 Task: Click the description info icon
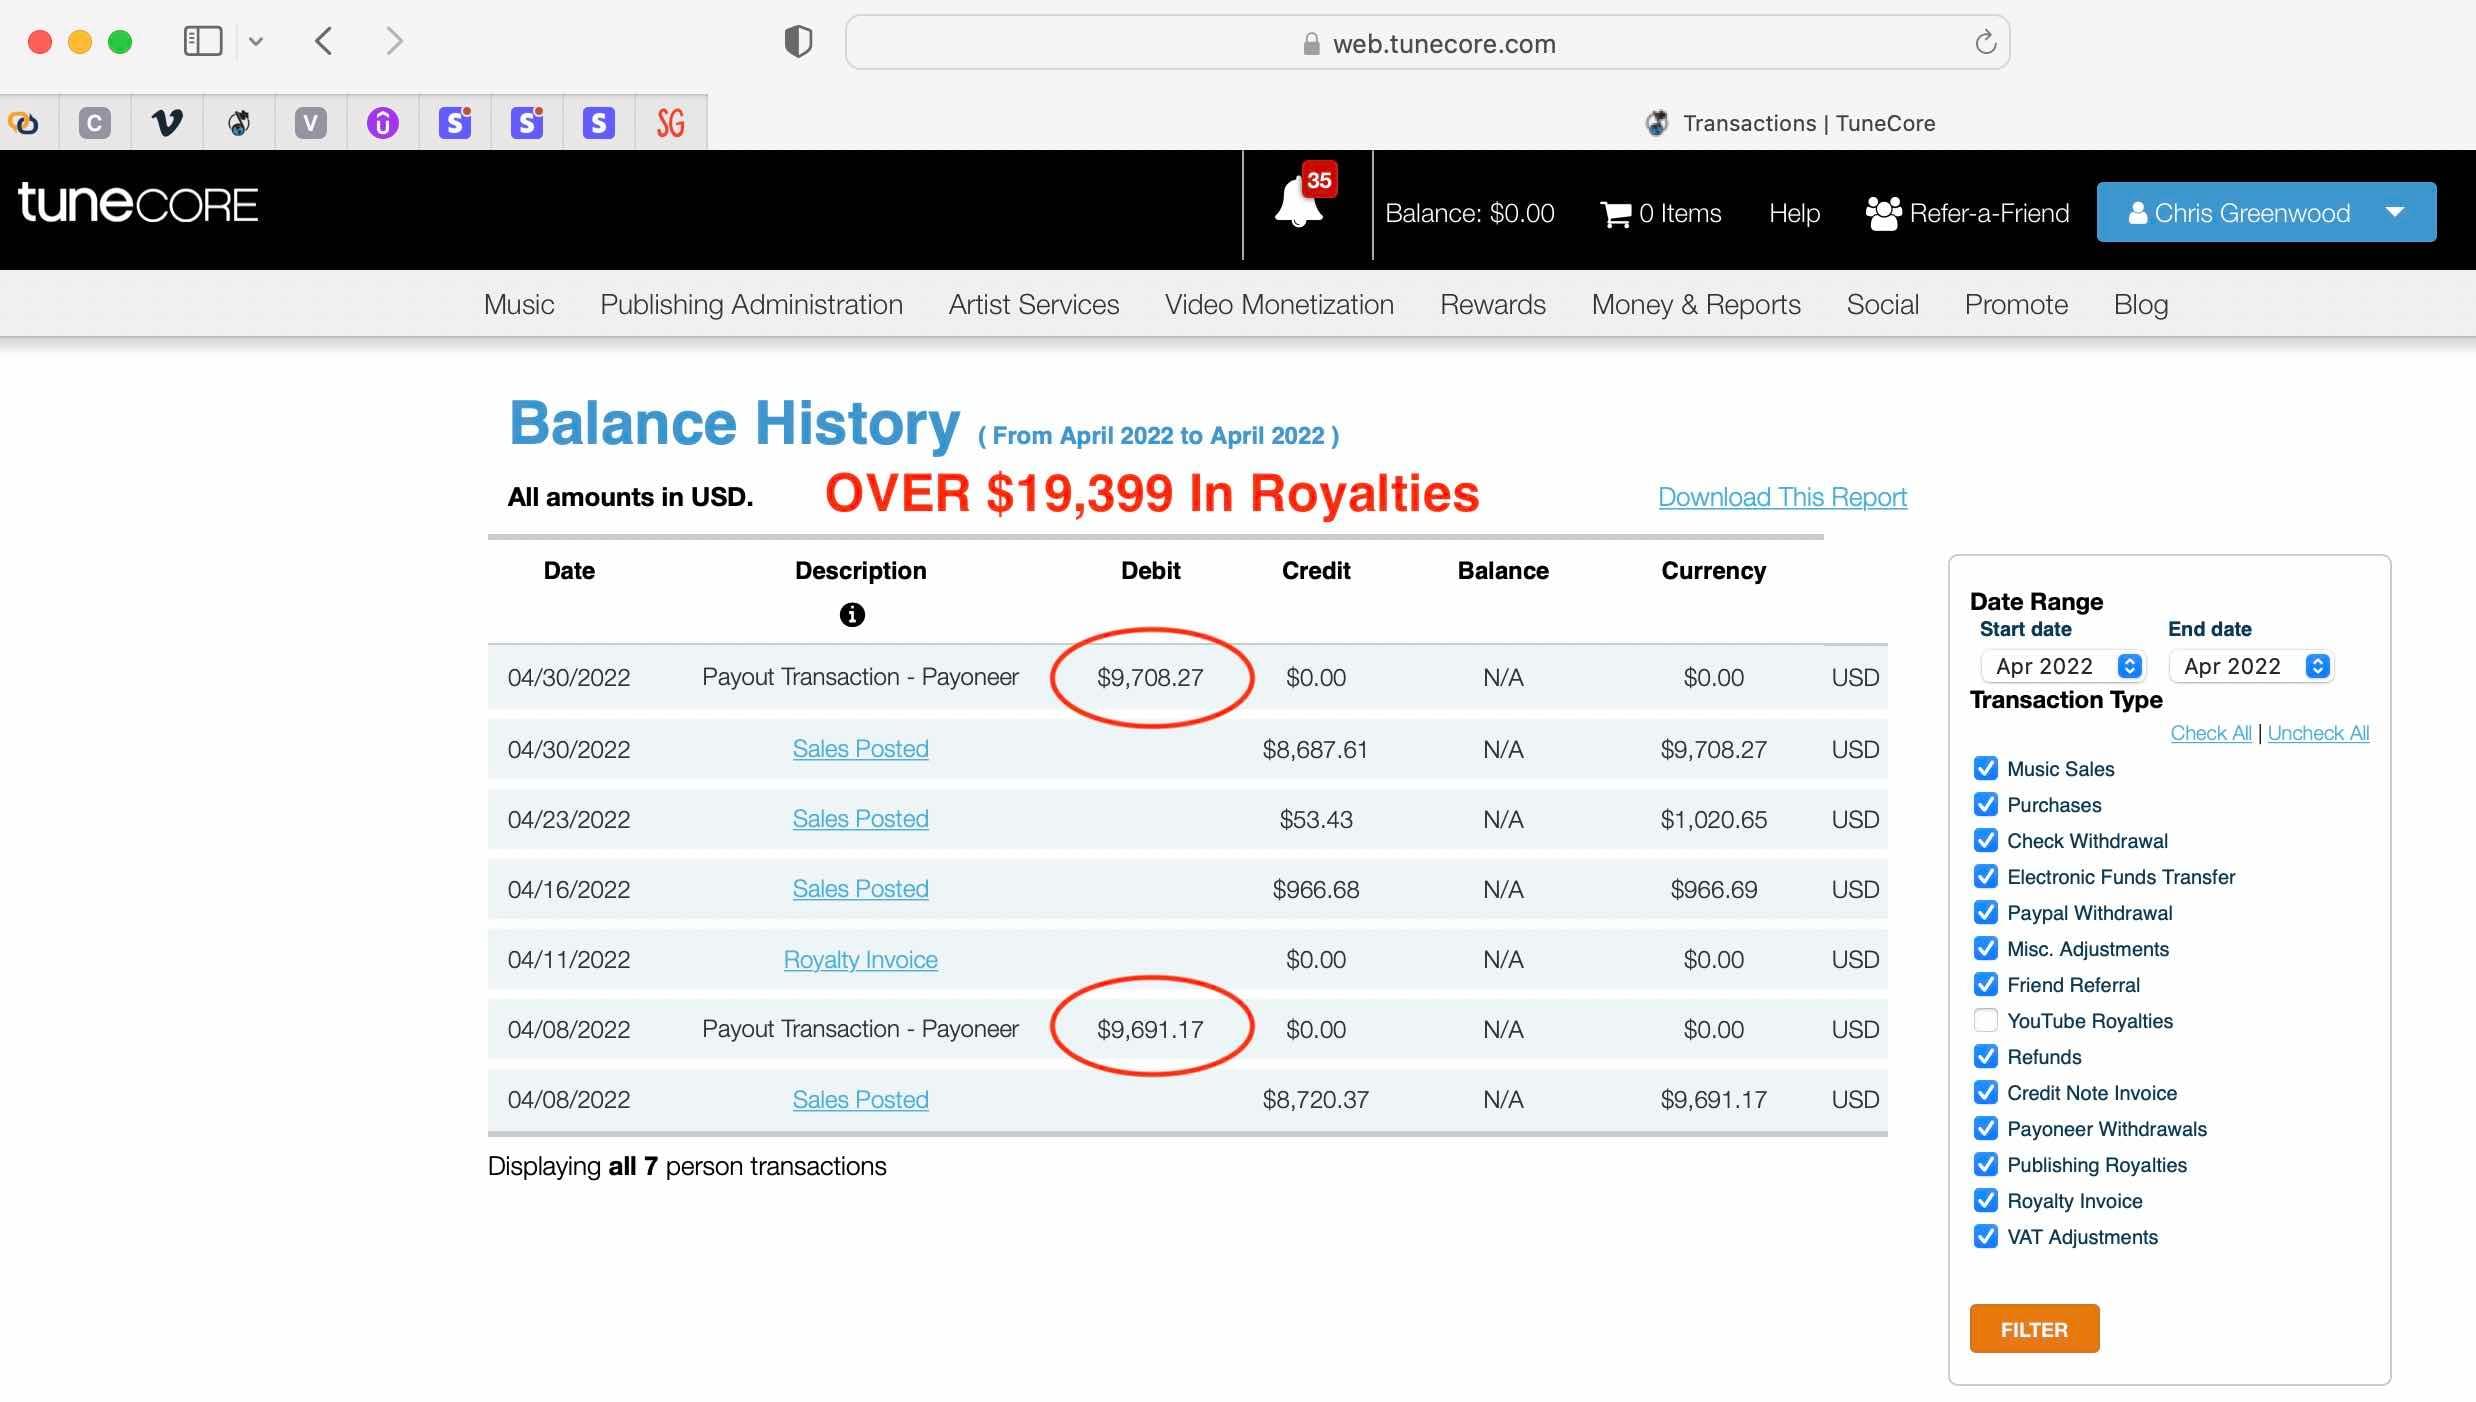[852, 614]
